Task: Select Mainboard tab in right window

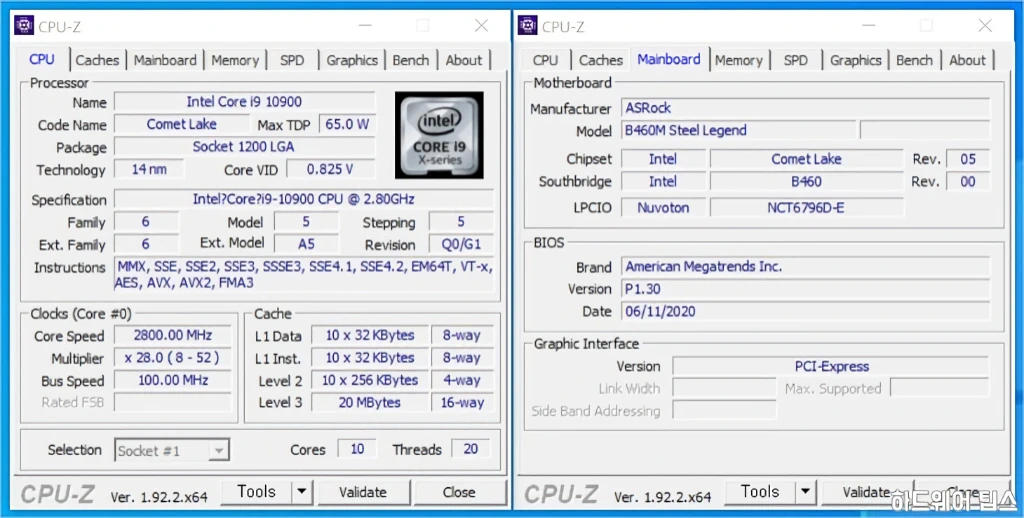Action: (669, 59)
